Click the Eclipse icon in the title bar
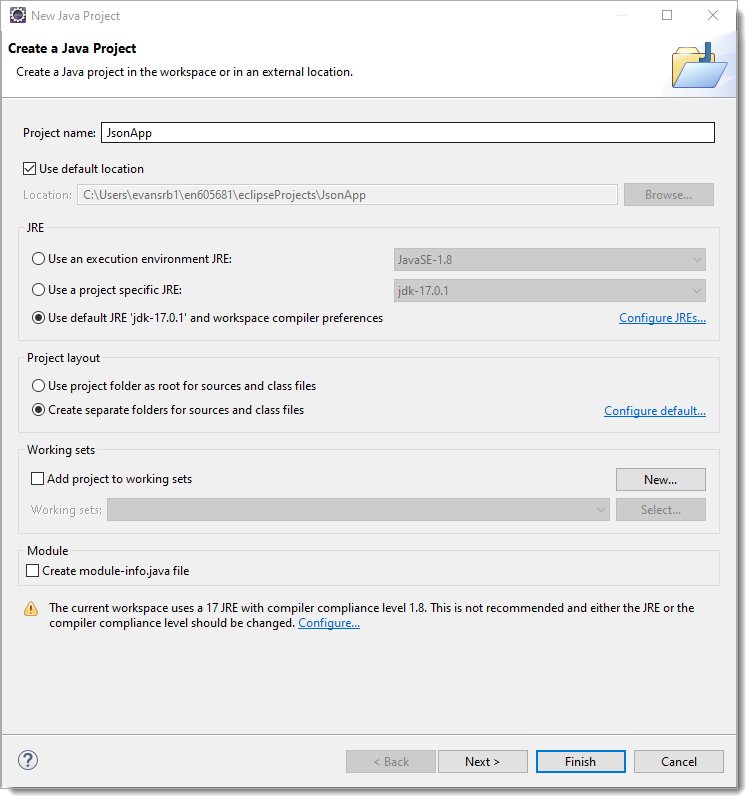 (18, 15)
